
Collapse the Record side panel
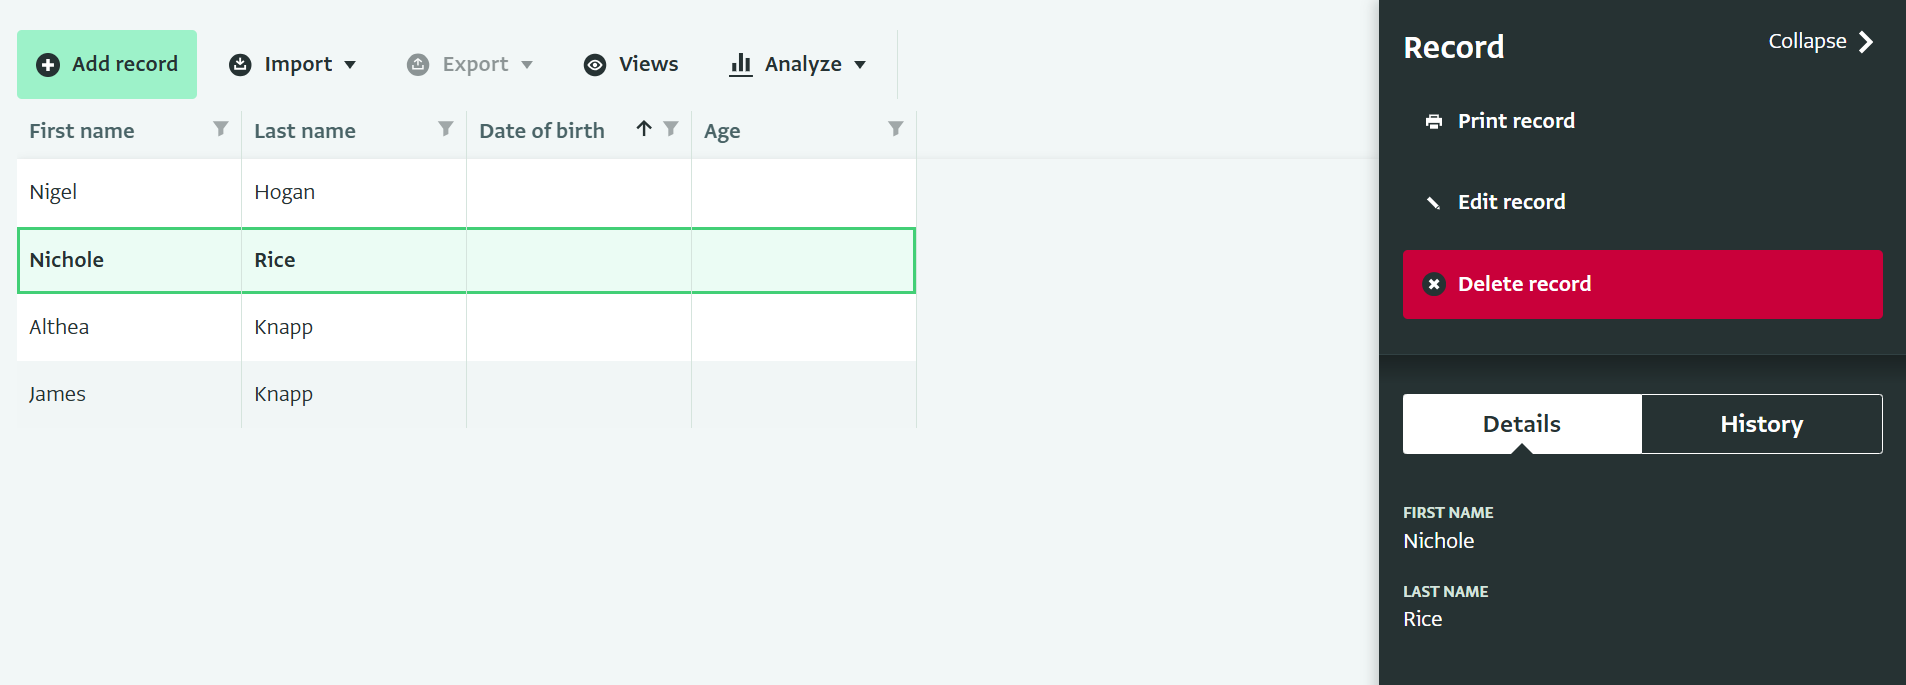[x=1820, y=42]
